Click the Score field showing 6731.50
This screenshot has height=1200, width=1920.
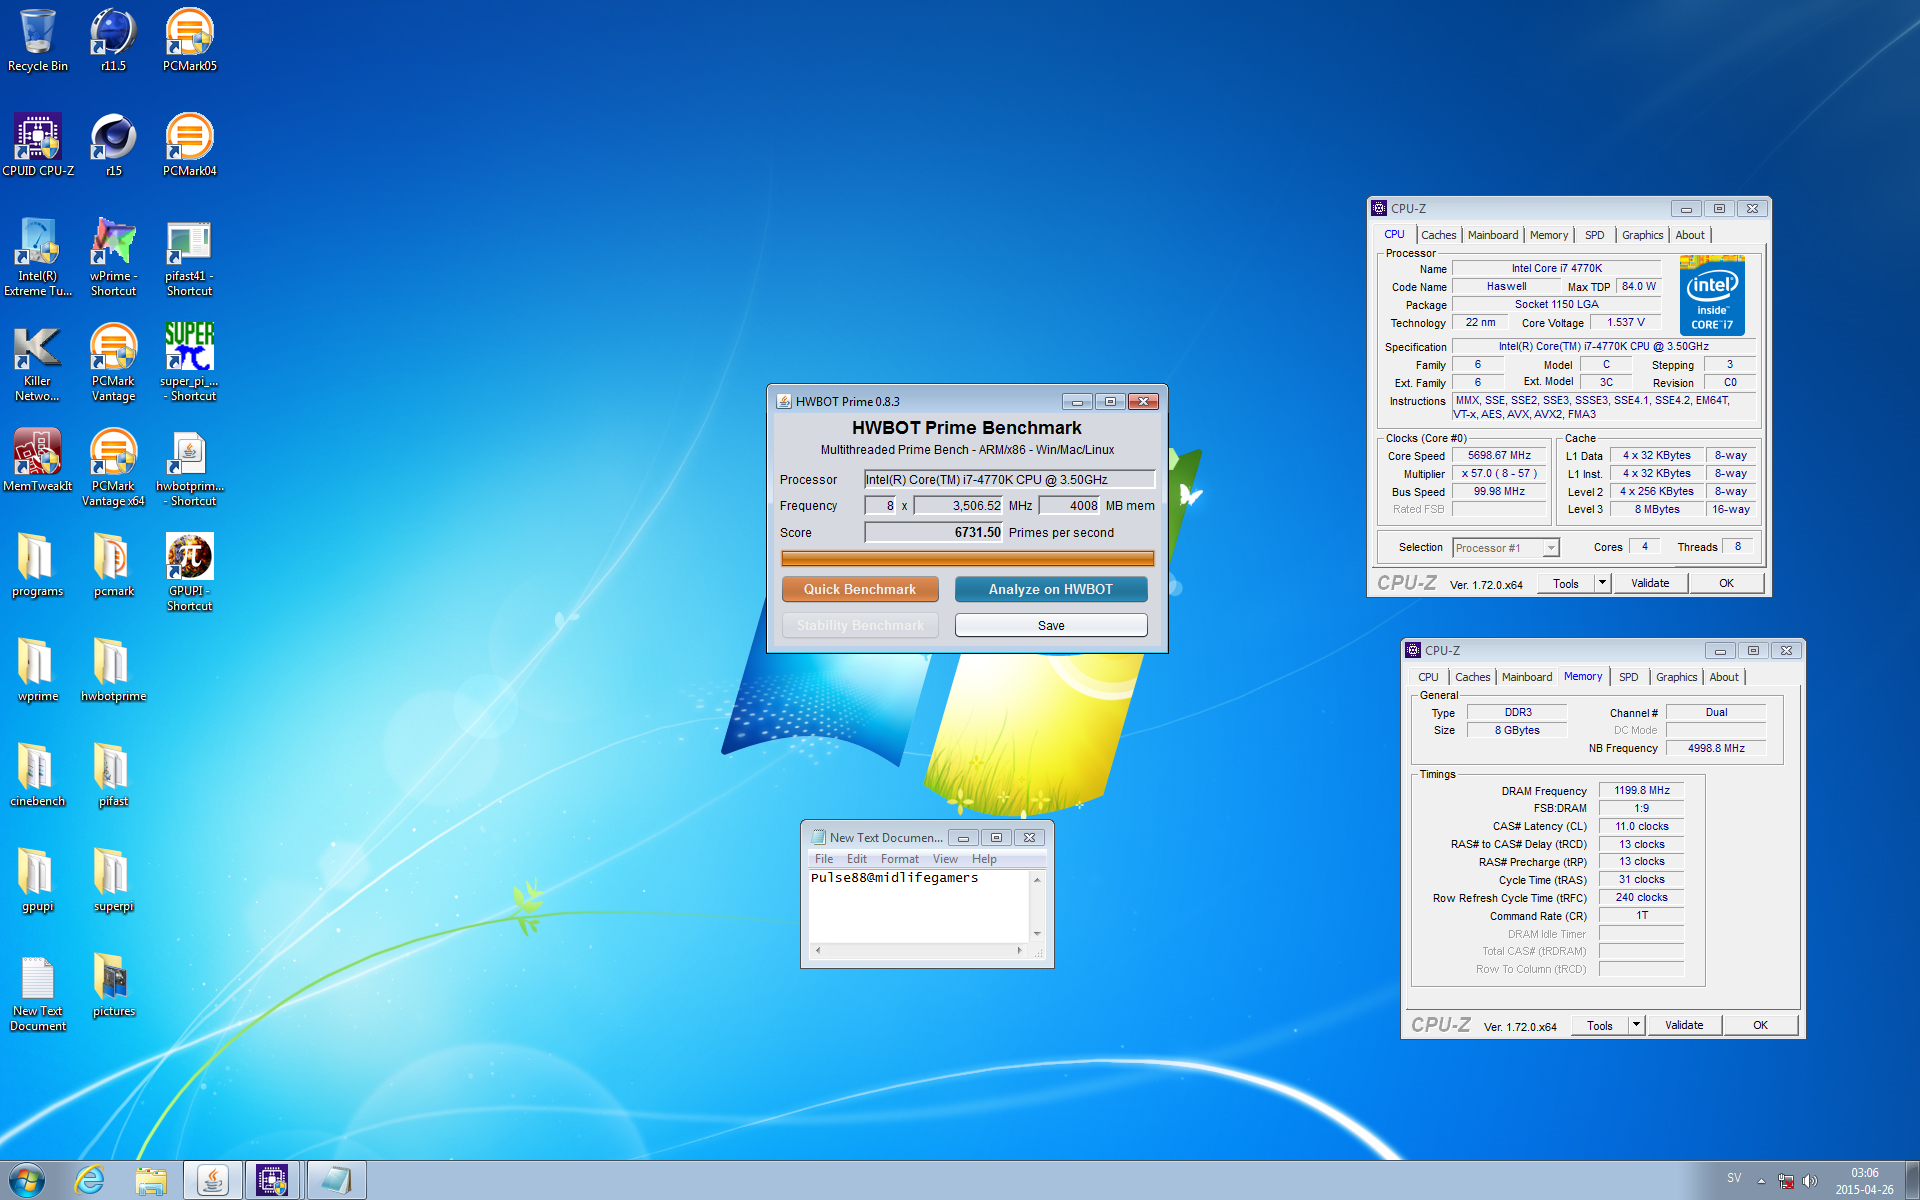tap(933, 533)
